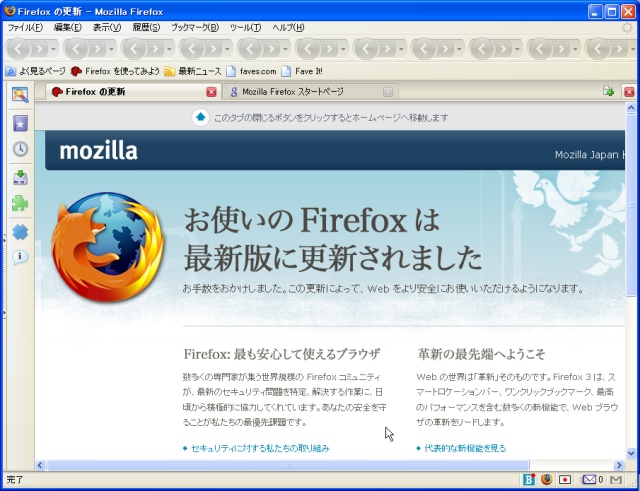Screen dimensions: 640x491
Task: Open the history clock sidebar icon
Action: coord(20,149)
